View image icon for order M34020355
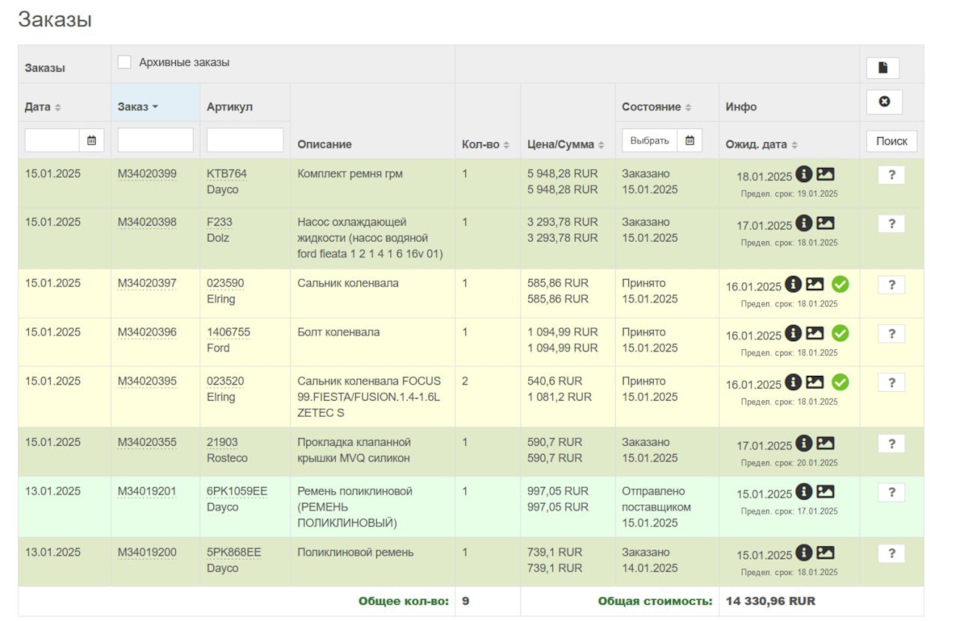Viewport: 960px width, 621px height. [x=825, y=443]
